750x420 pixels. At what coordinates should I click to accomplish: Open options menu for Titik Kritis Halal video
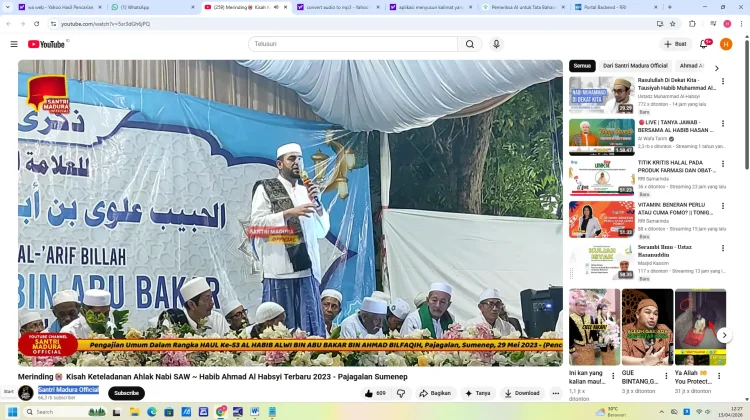click(723, 164)
